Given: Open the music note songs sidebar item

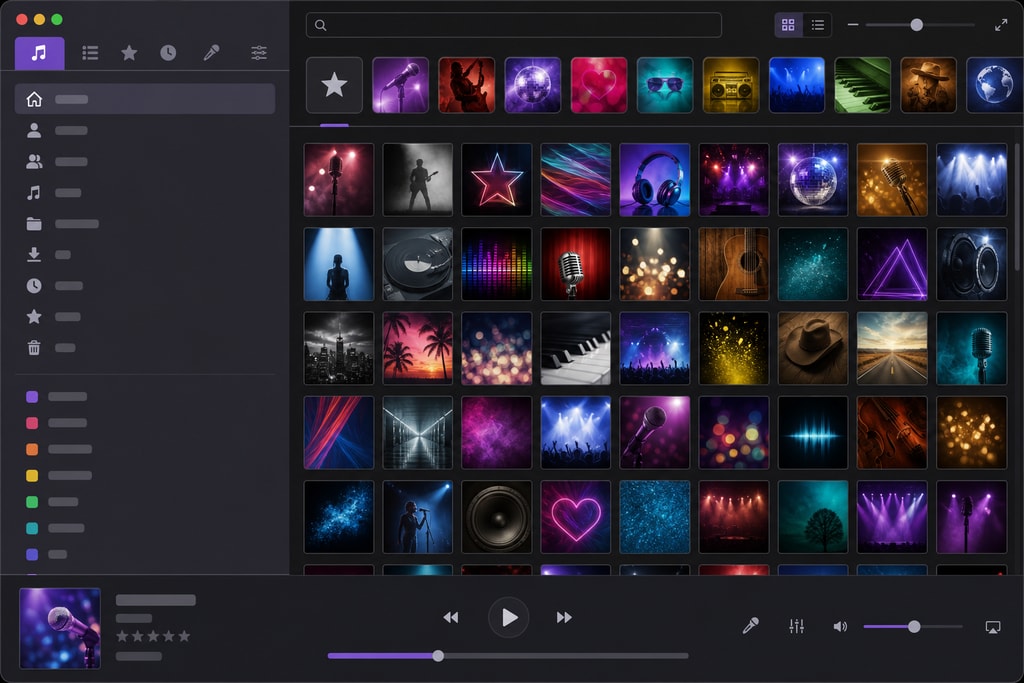Looking at the screenshot, I should coord(34,193).
